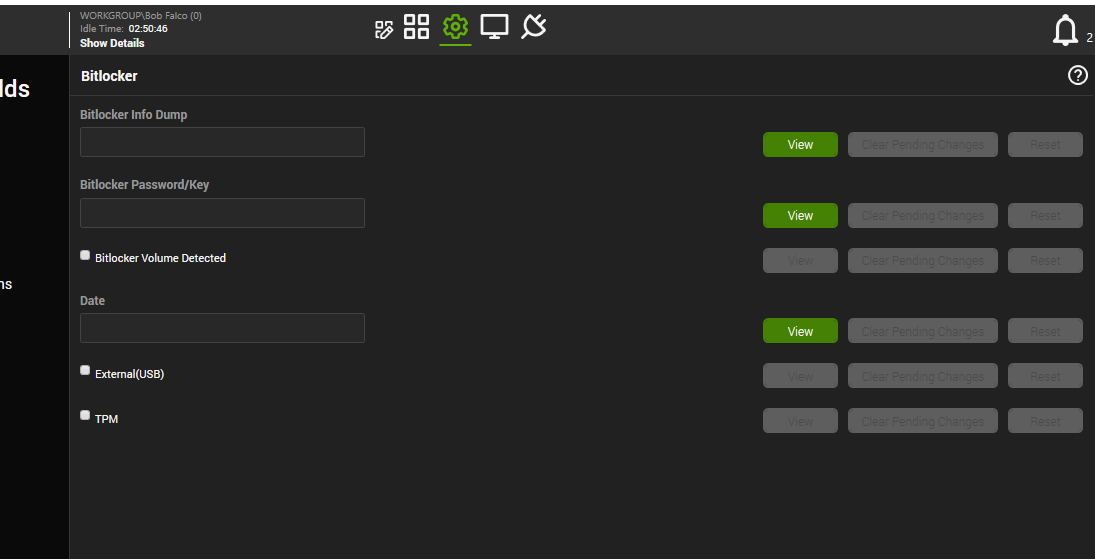Select the green settings gear icon
Image resolution: width=1095 pixels, height=559 pixels.
pos(455,27)
